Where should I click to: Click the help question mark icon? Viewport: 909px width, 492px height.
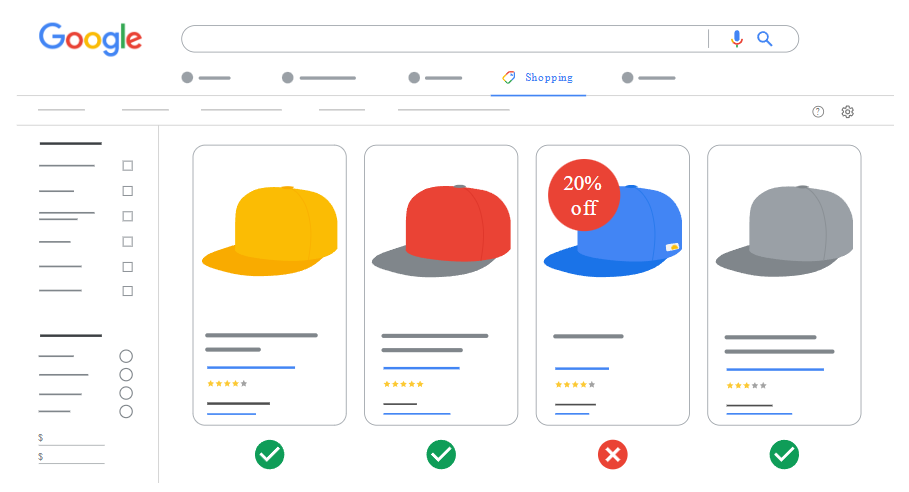pyautogui.click(x=818, y=112)
